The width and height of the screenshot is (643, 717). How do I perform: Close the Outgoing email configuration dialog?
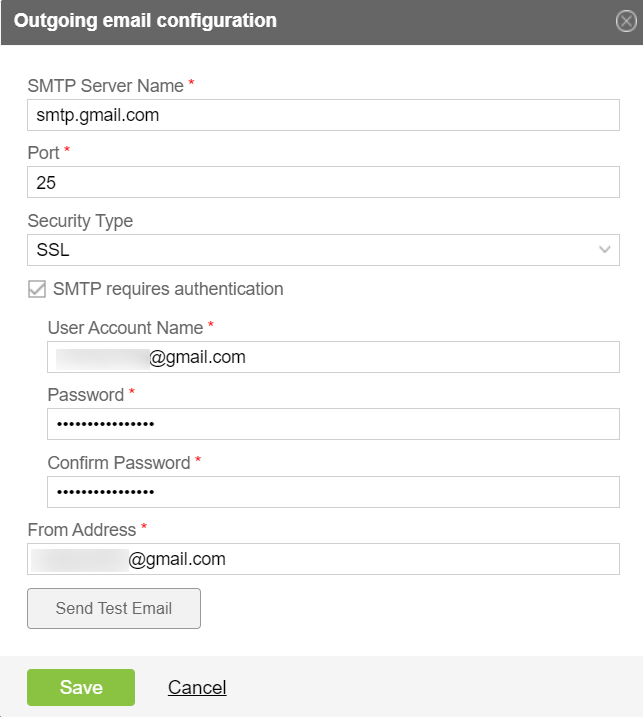pos(626,21)
